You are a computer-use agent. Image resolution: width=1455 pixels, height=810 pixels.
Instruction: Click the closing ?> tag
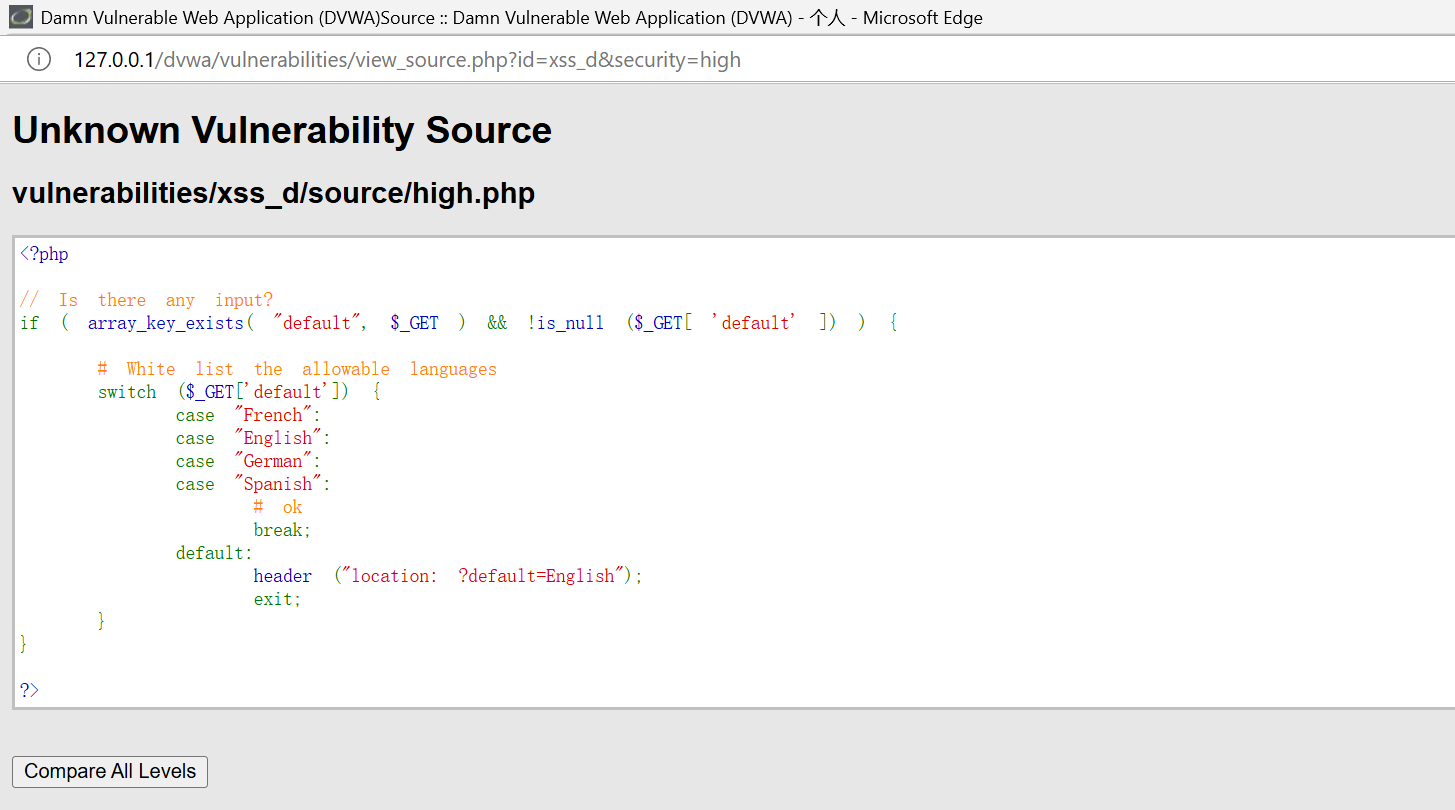29,690
